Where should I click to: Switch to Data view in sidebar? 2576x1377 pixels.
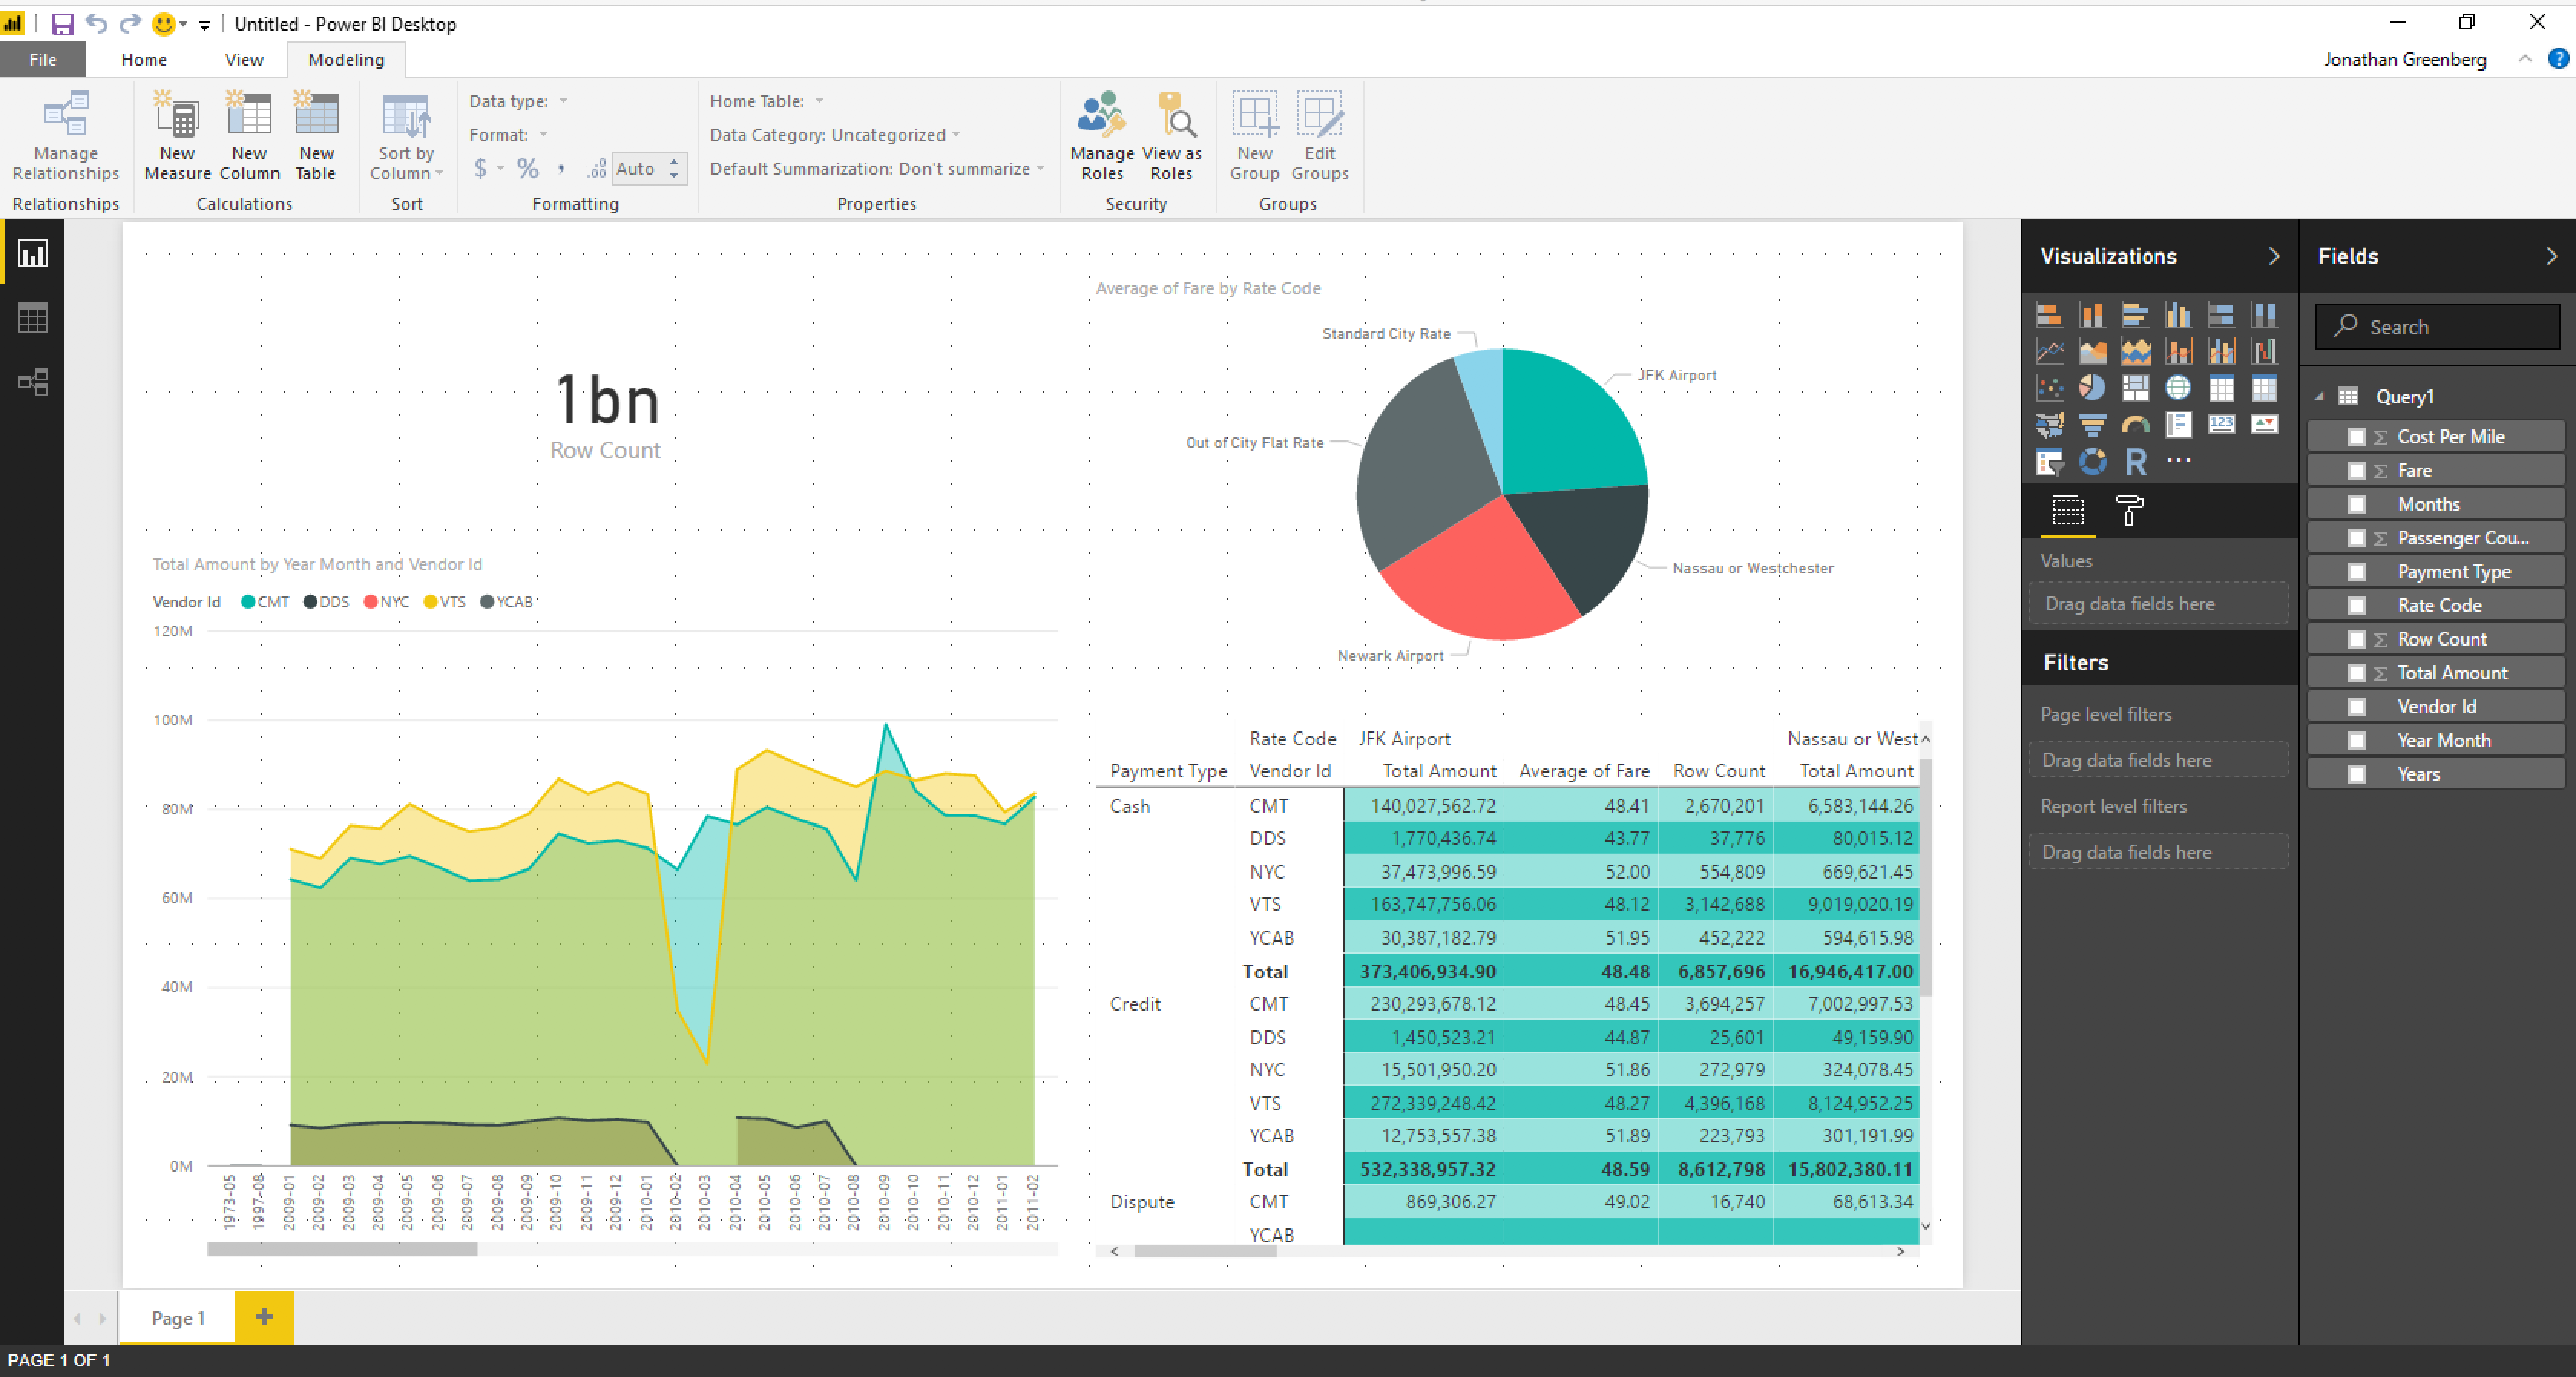pyautogui.click(x=32, y=318)
